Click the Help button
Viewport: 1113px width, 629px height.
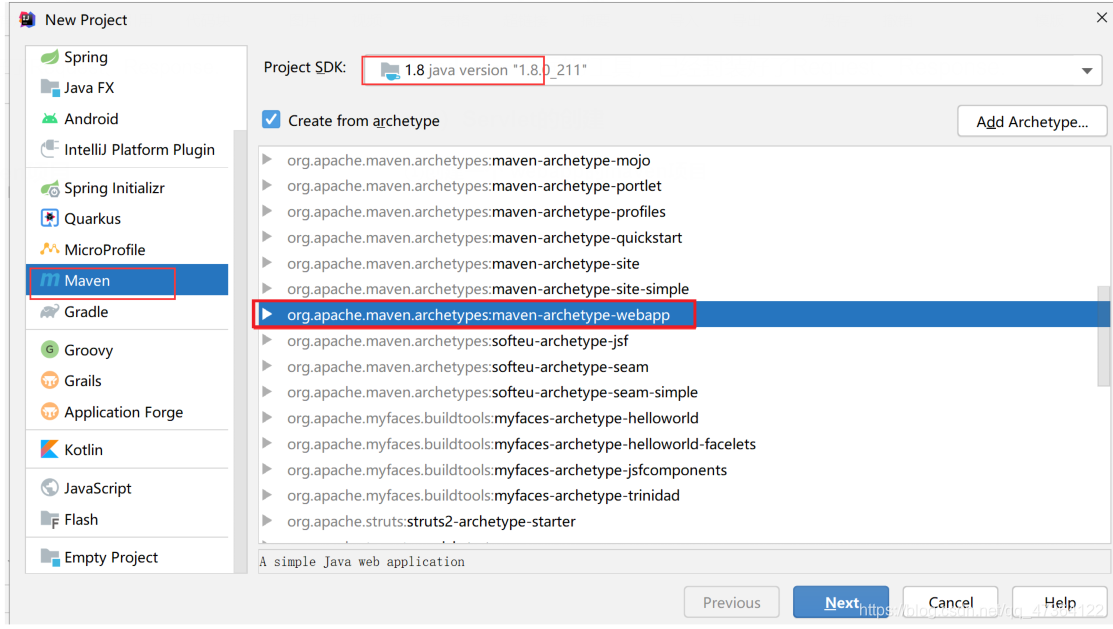(x=1060, y=602)
